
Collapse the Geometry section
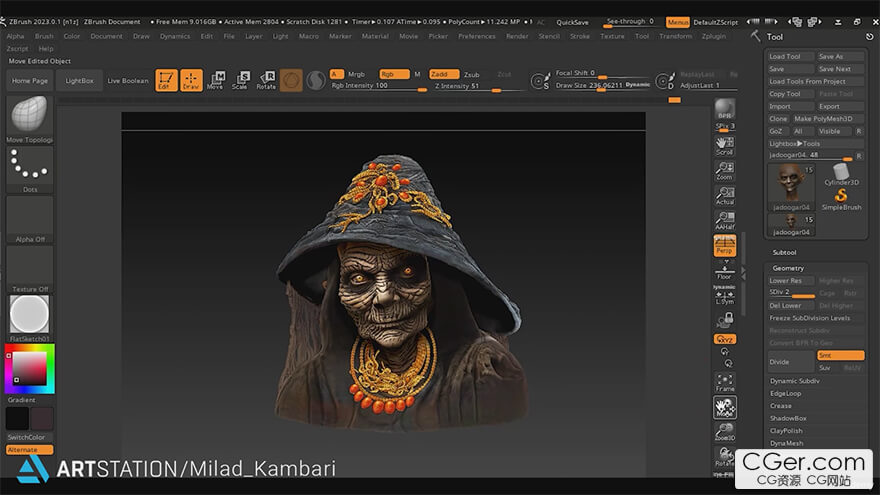pyautogui.click(x=788, y=268)
